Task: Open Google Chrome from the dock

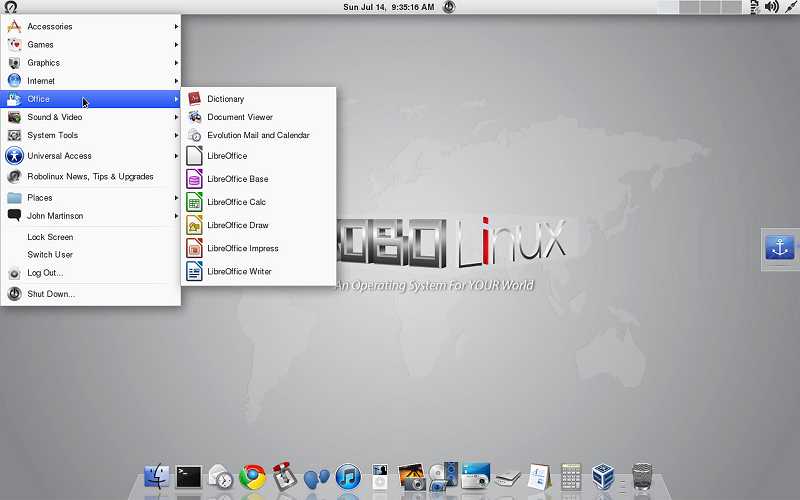Action: pos(253,477)
